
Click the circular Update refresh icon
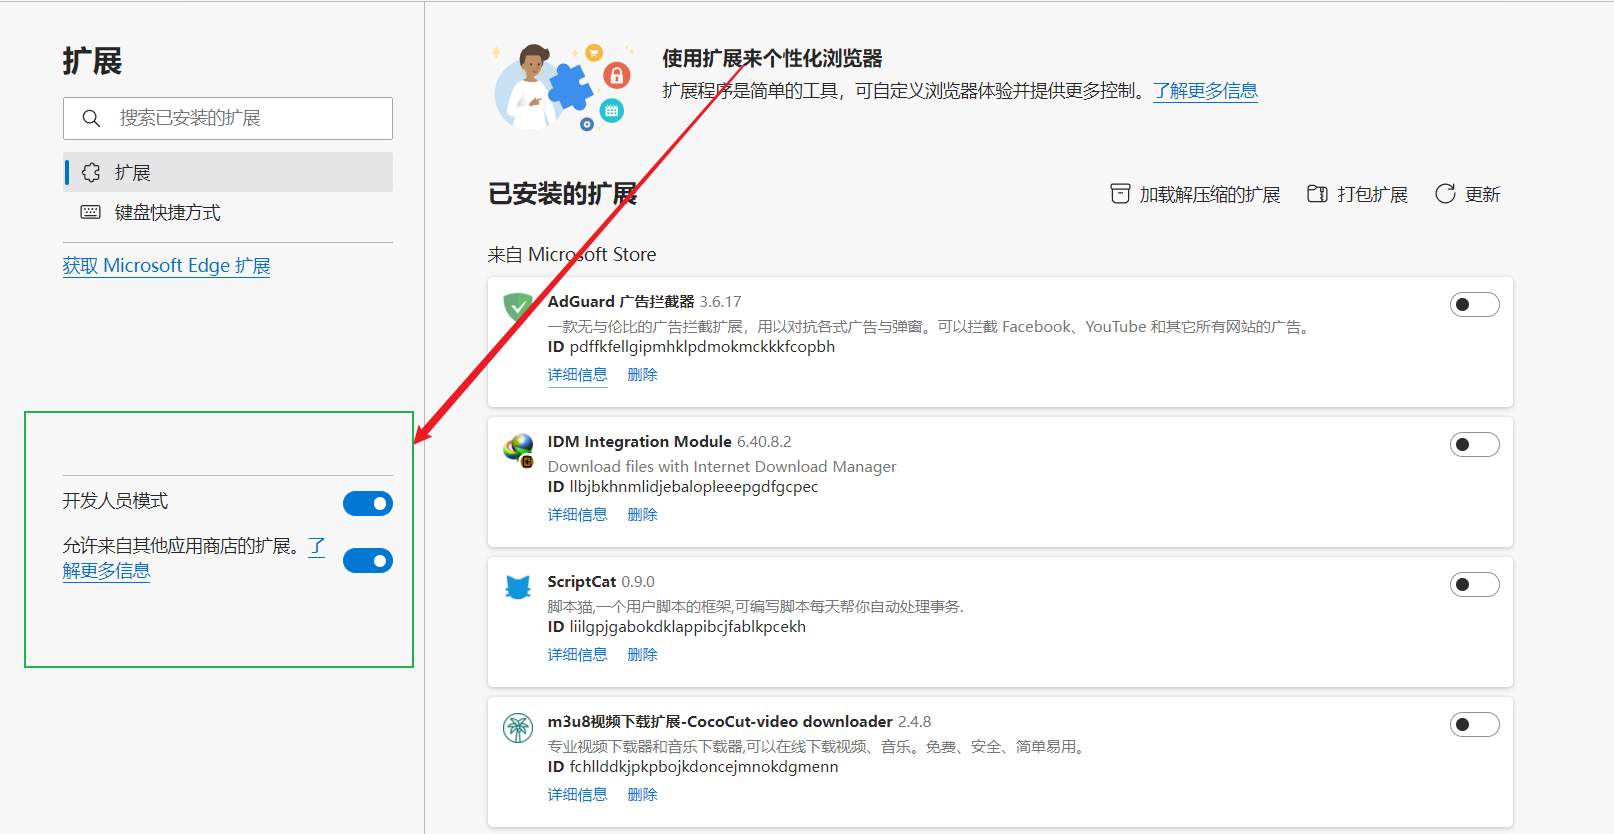1445,194
